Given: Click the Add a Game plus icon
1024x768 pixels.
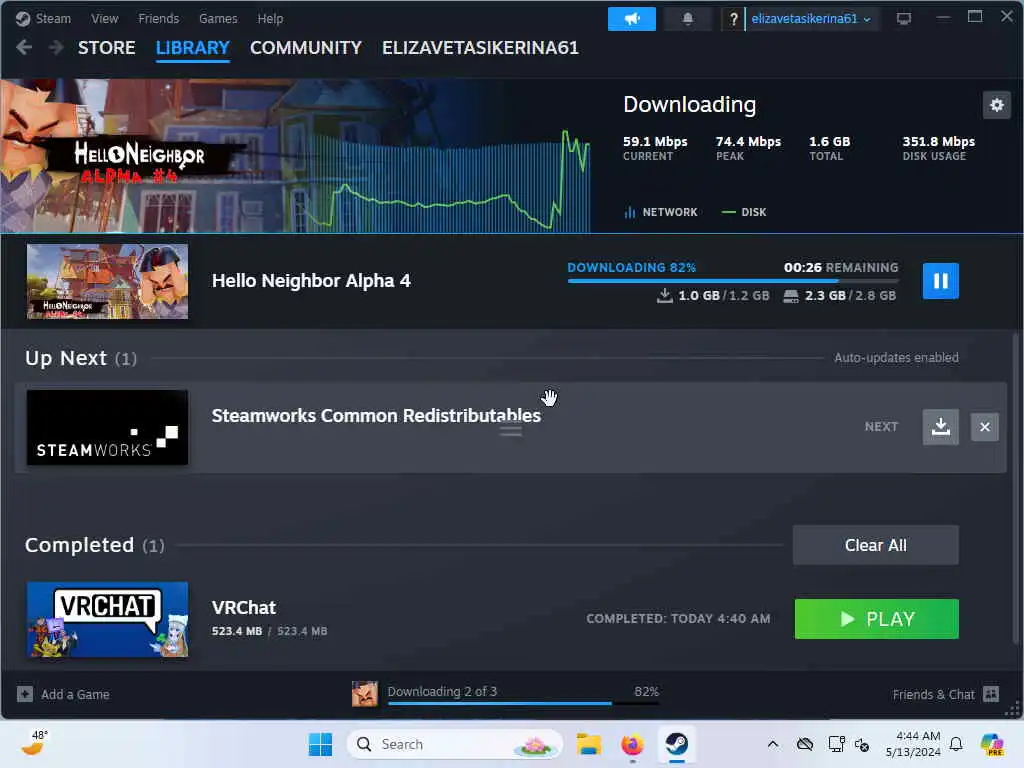Looking at the screenshot, I should 25,694.
